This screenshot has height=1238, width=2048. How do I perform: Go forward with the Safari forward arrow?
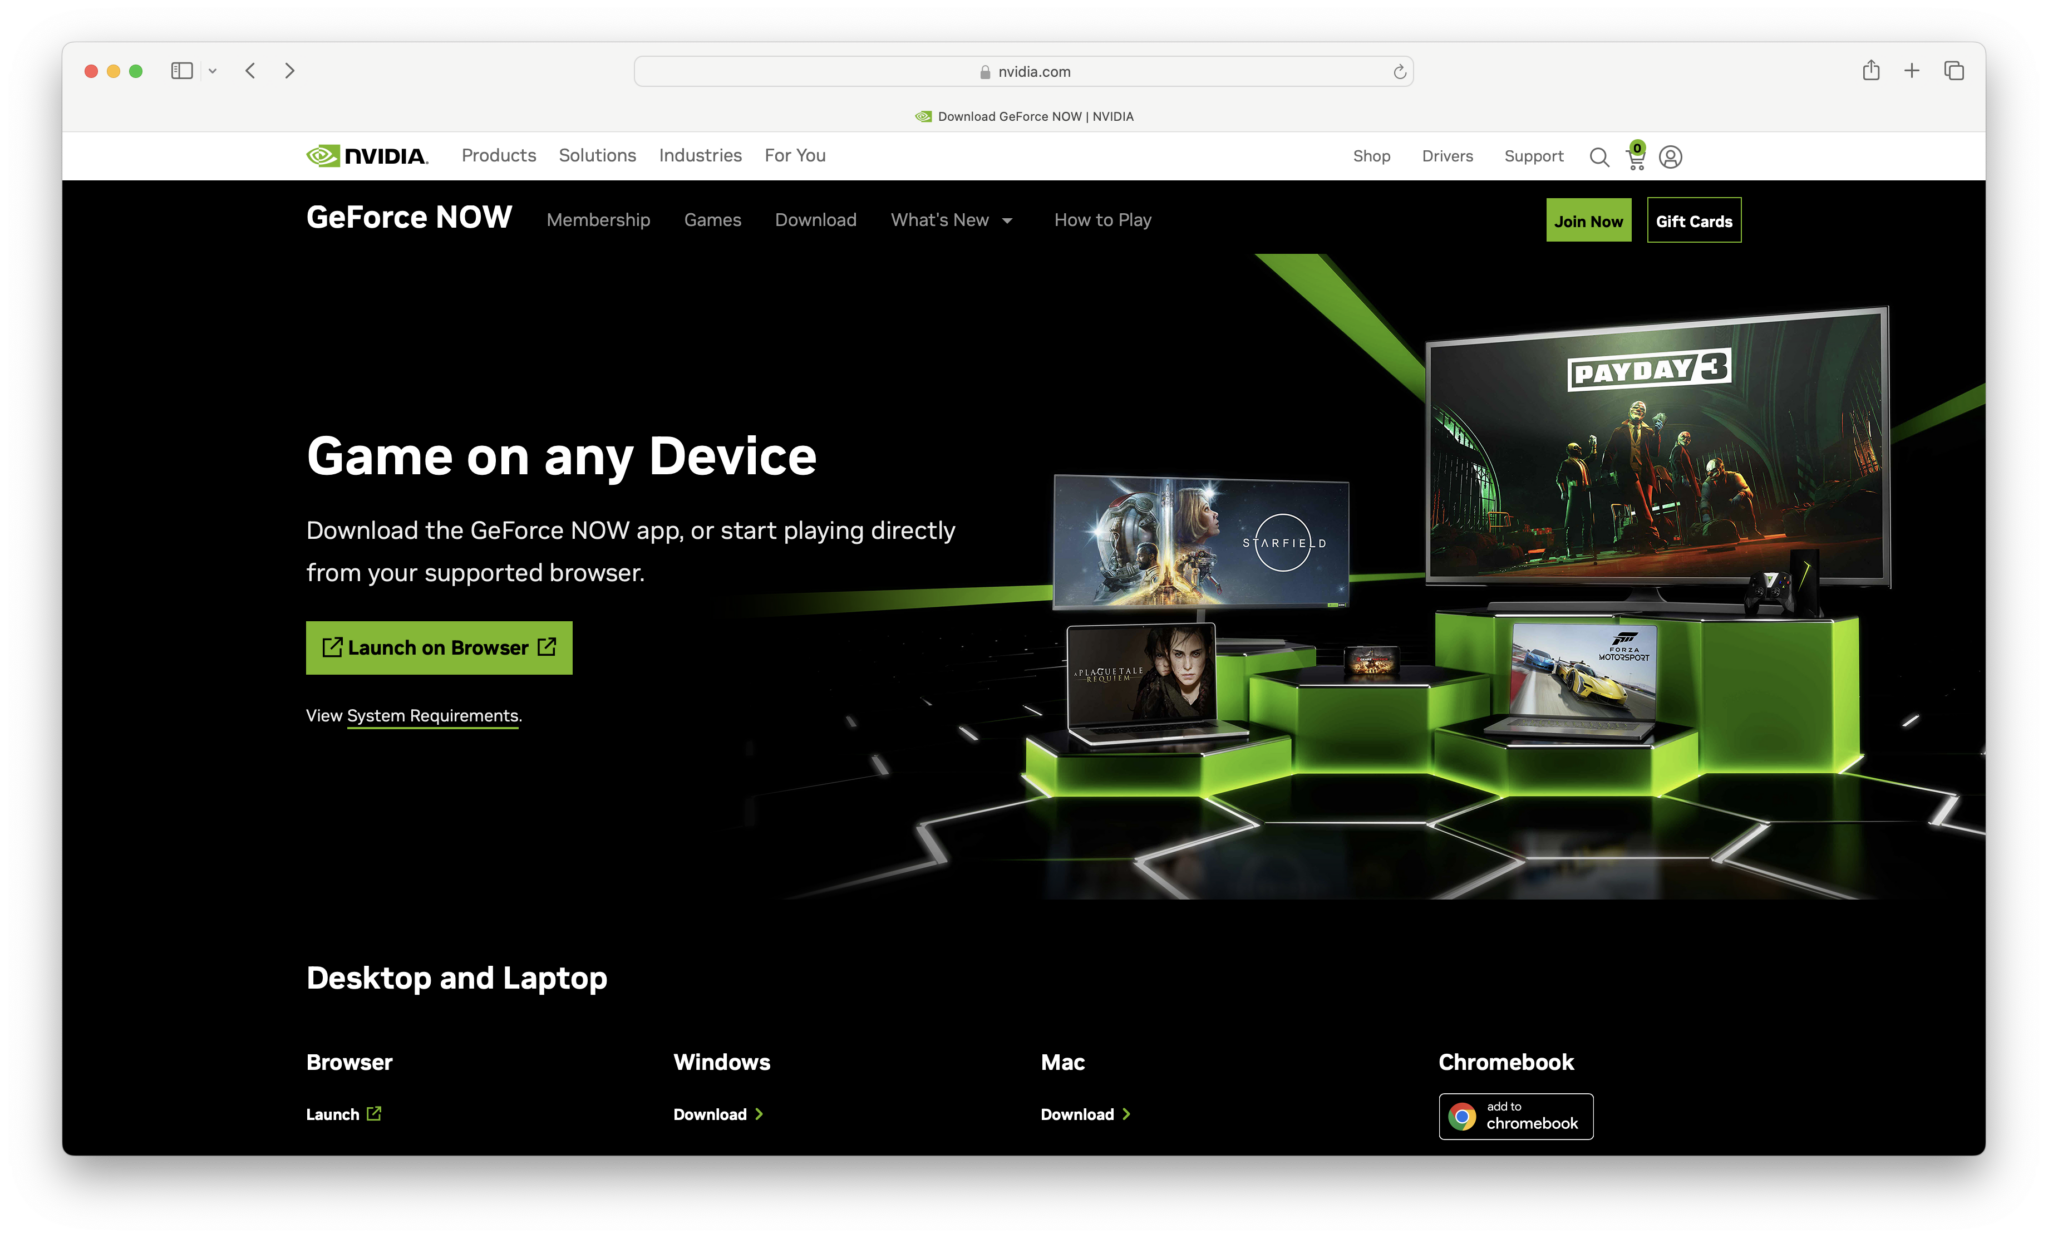point(290,71)
